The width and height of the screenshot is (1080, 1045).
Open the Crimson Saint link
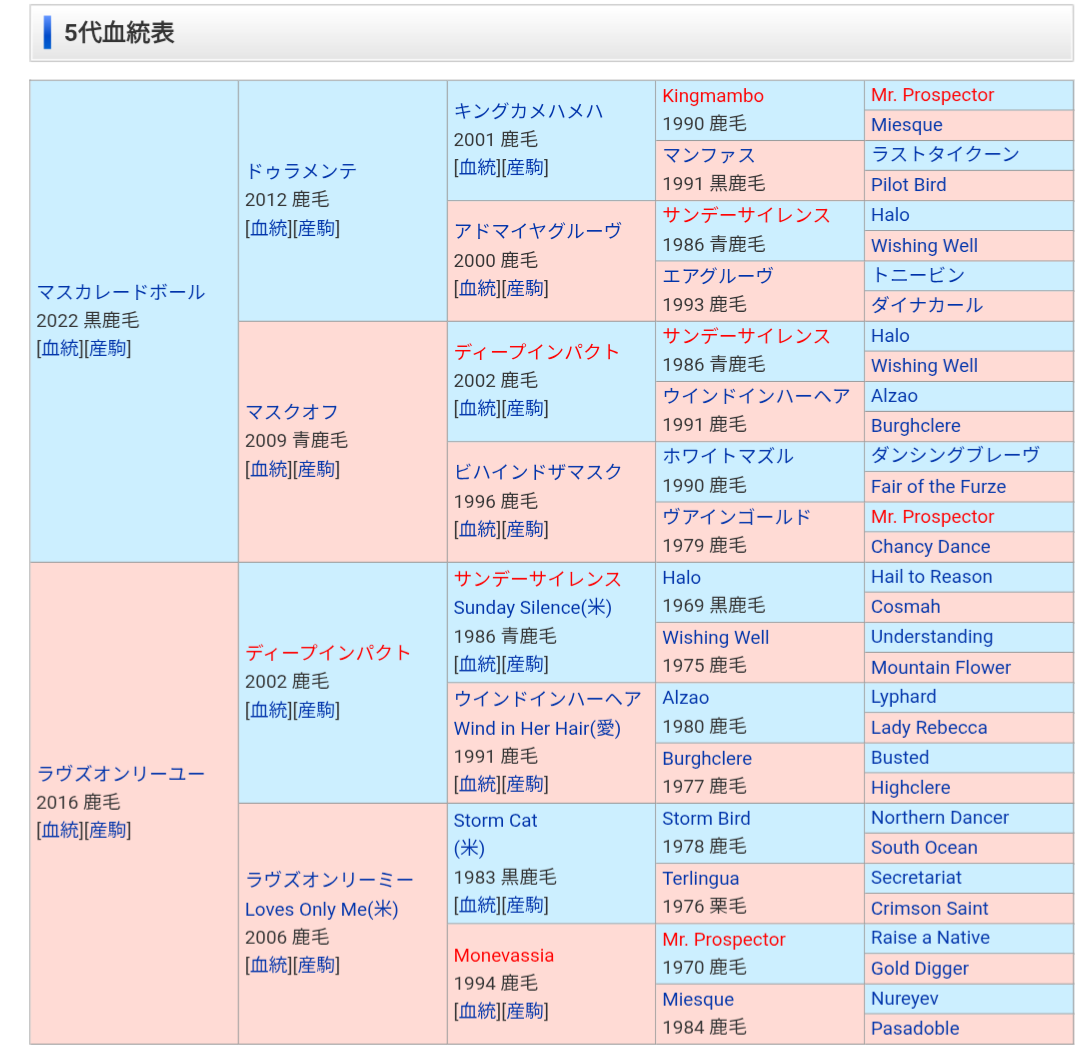point(929,909)
